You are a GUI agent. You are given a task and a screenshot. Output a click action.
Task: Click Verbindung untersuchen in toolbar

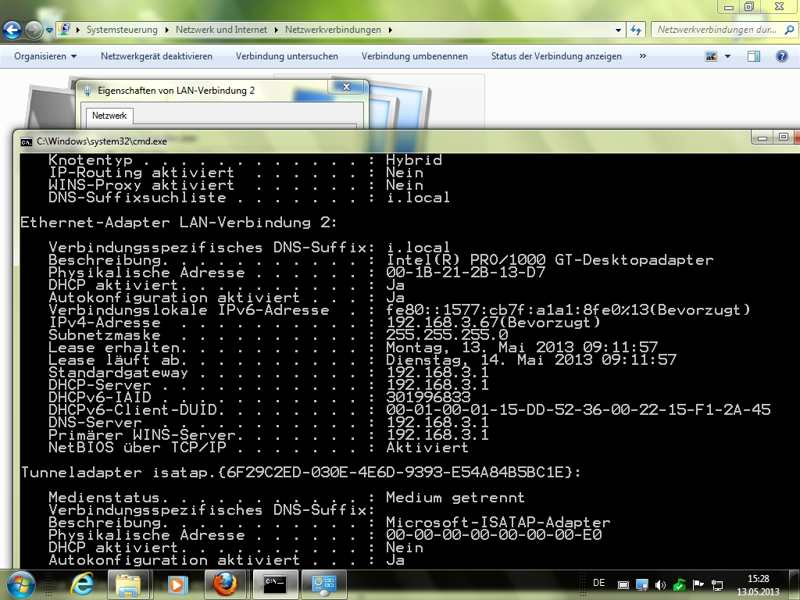pos(286,56)
